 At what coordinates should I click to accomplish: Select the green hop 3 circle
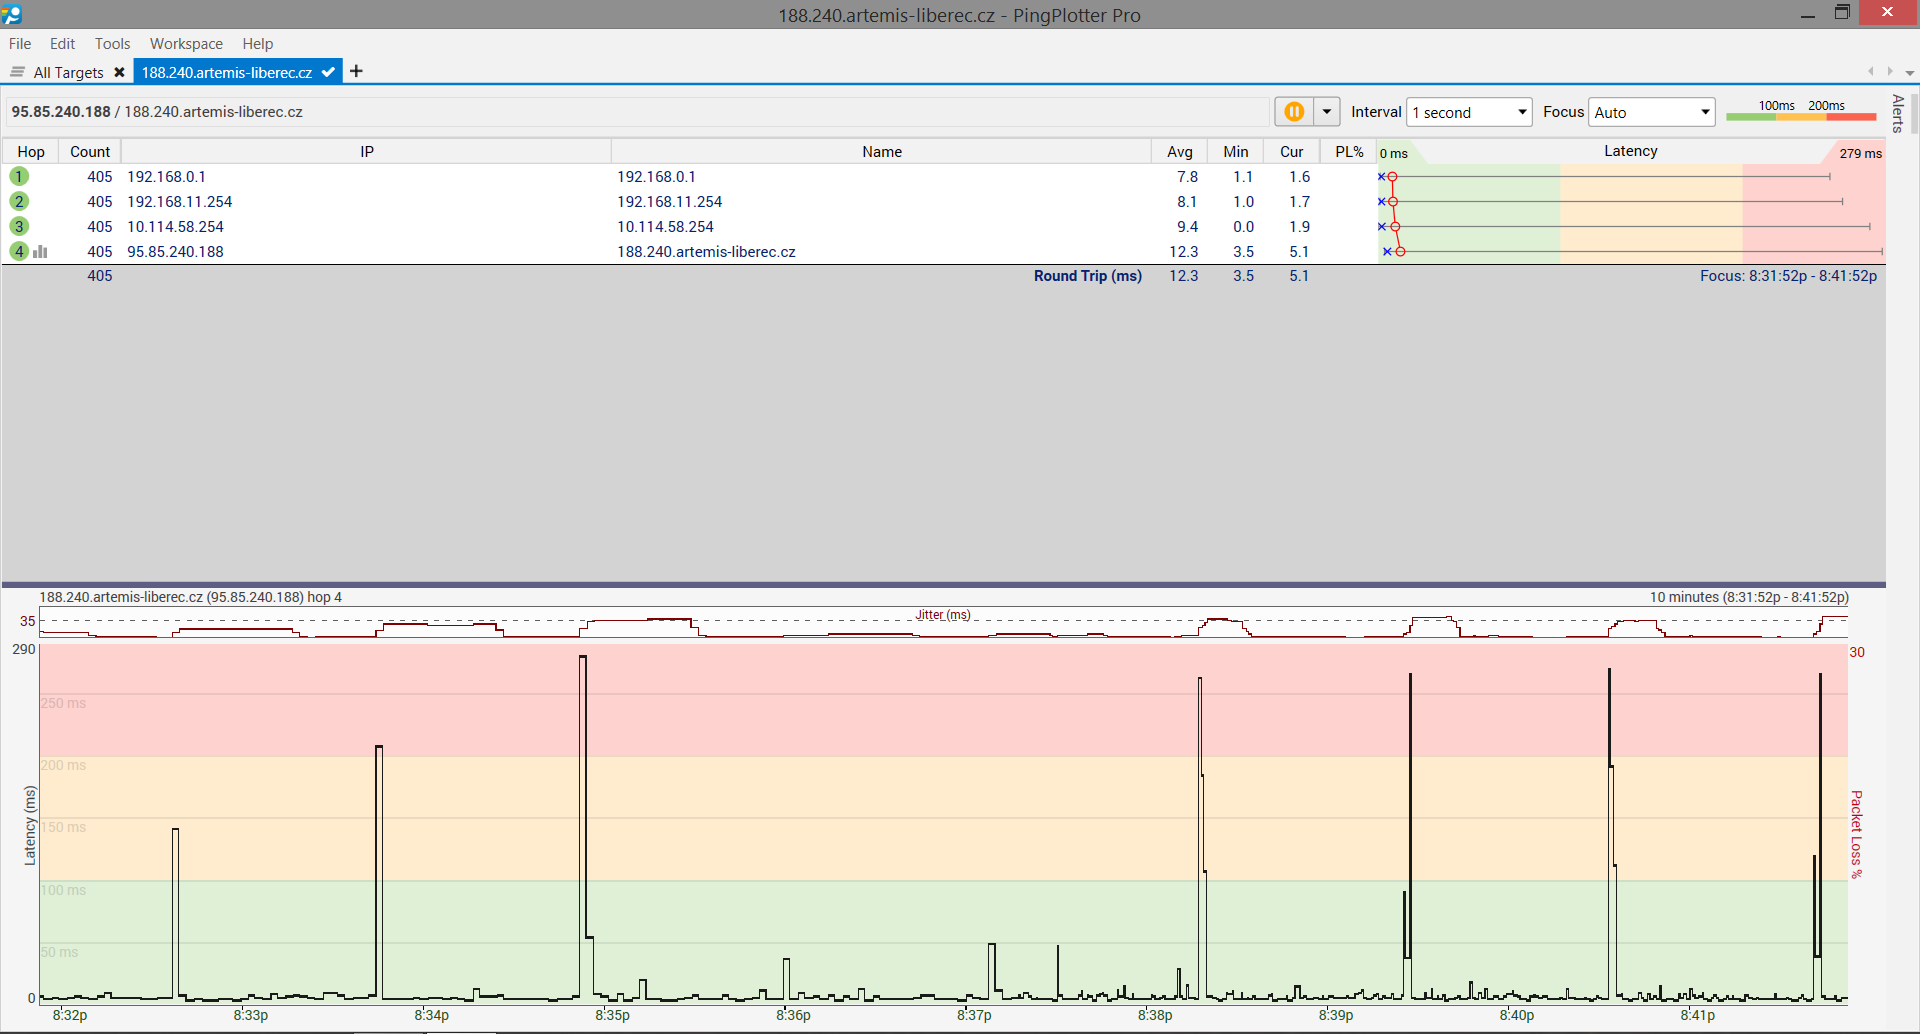tap(19, 227)
